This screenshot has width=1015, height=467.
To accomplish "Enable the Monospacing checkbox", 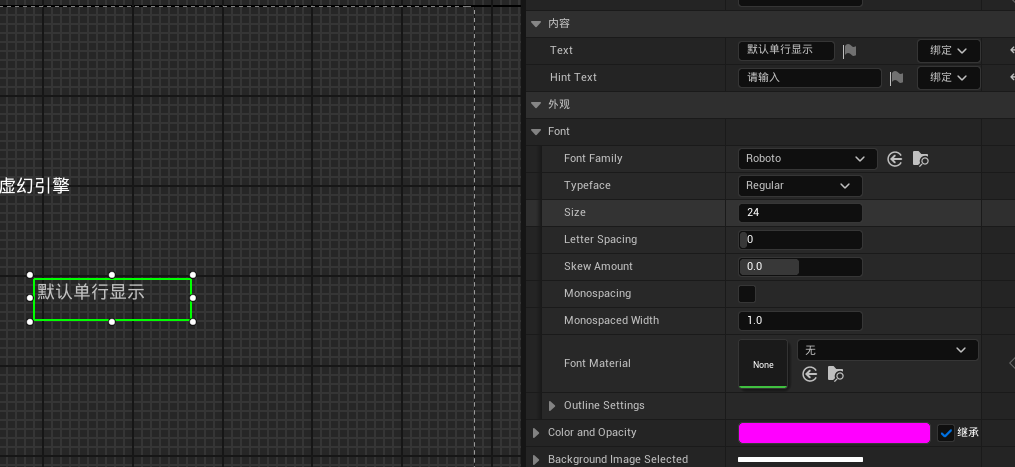I will click(747, 294).
